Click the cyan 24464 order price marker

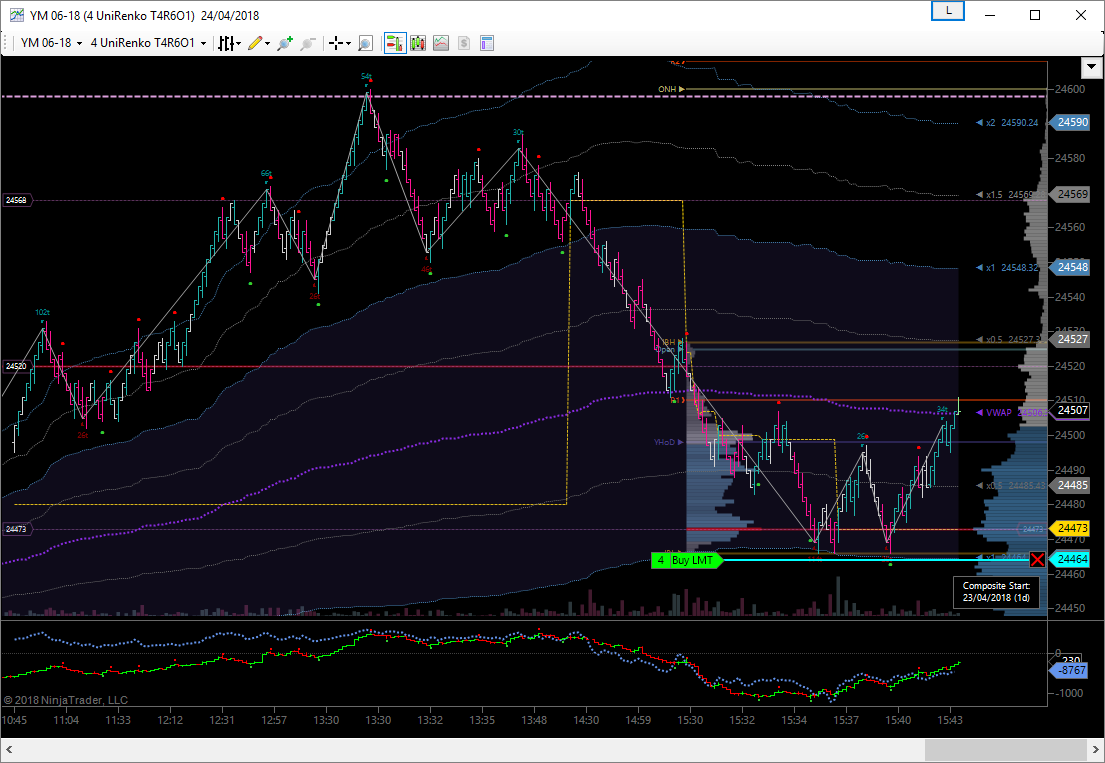point(1069,559)
